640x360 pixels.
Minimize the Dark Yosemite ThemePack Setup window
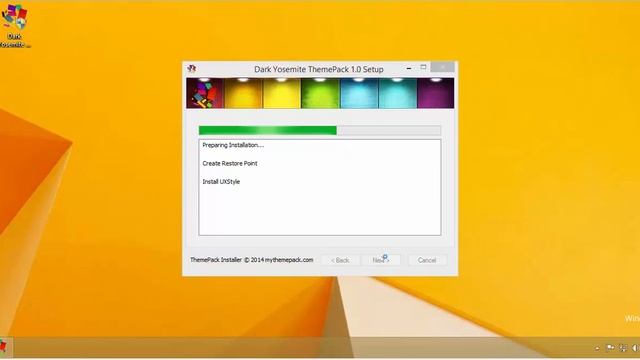pyautogui.click(x=409, y=68)
